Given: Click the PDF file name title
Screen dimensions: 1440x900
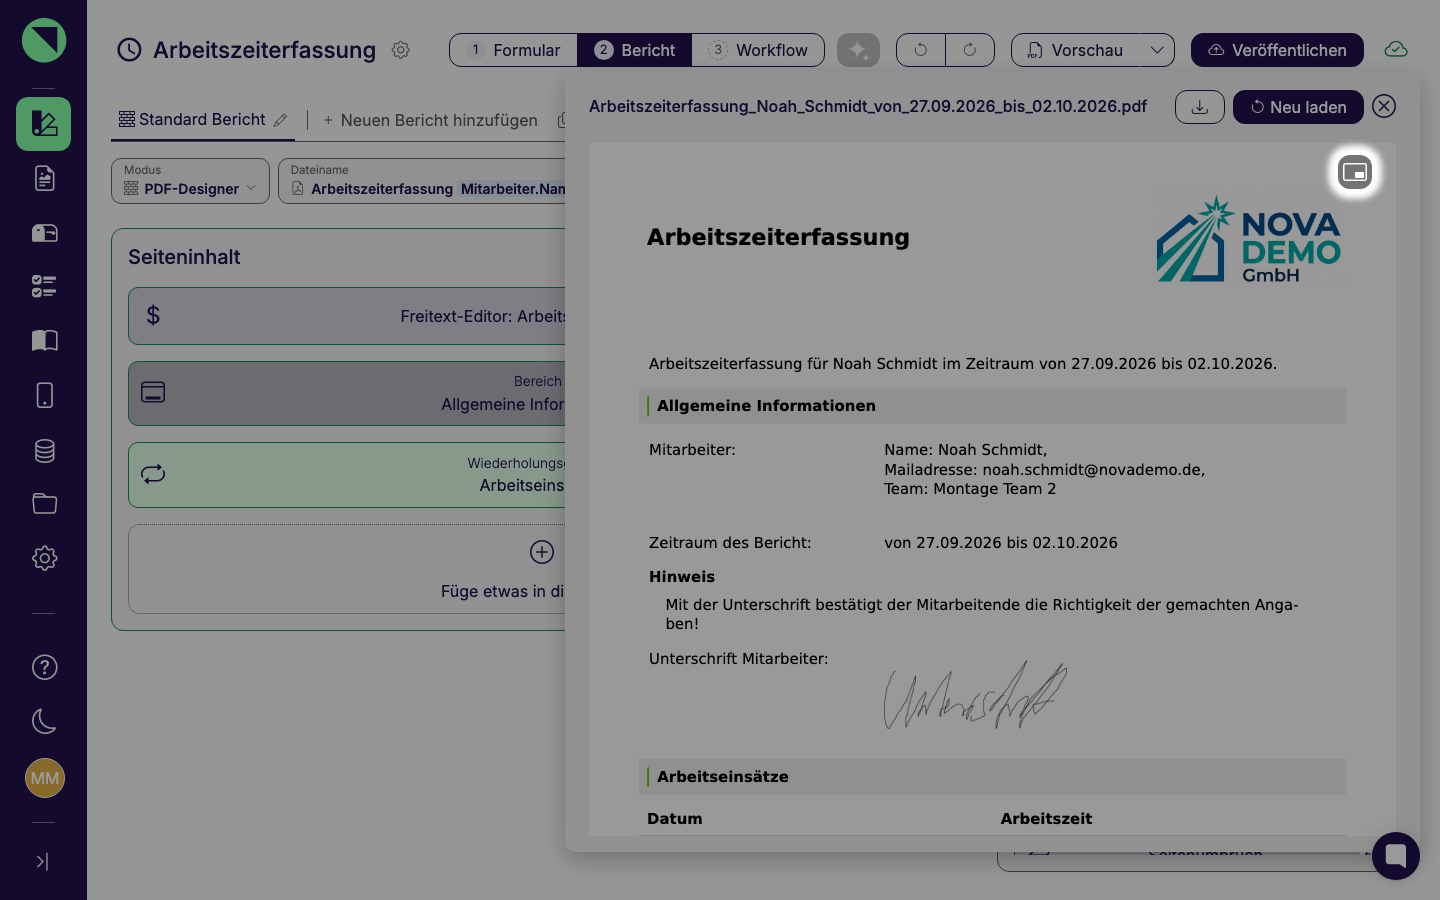Looking at the screenshot, I should click(868, 106).
